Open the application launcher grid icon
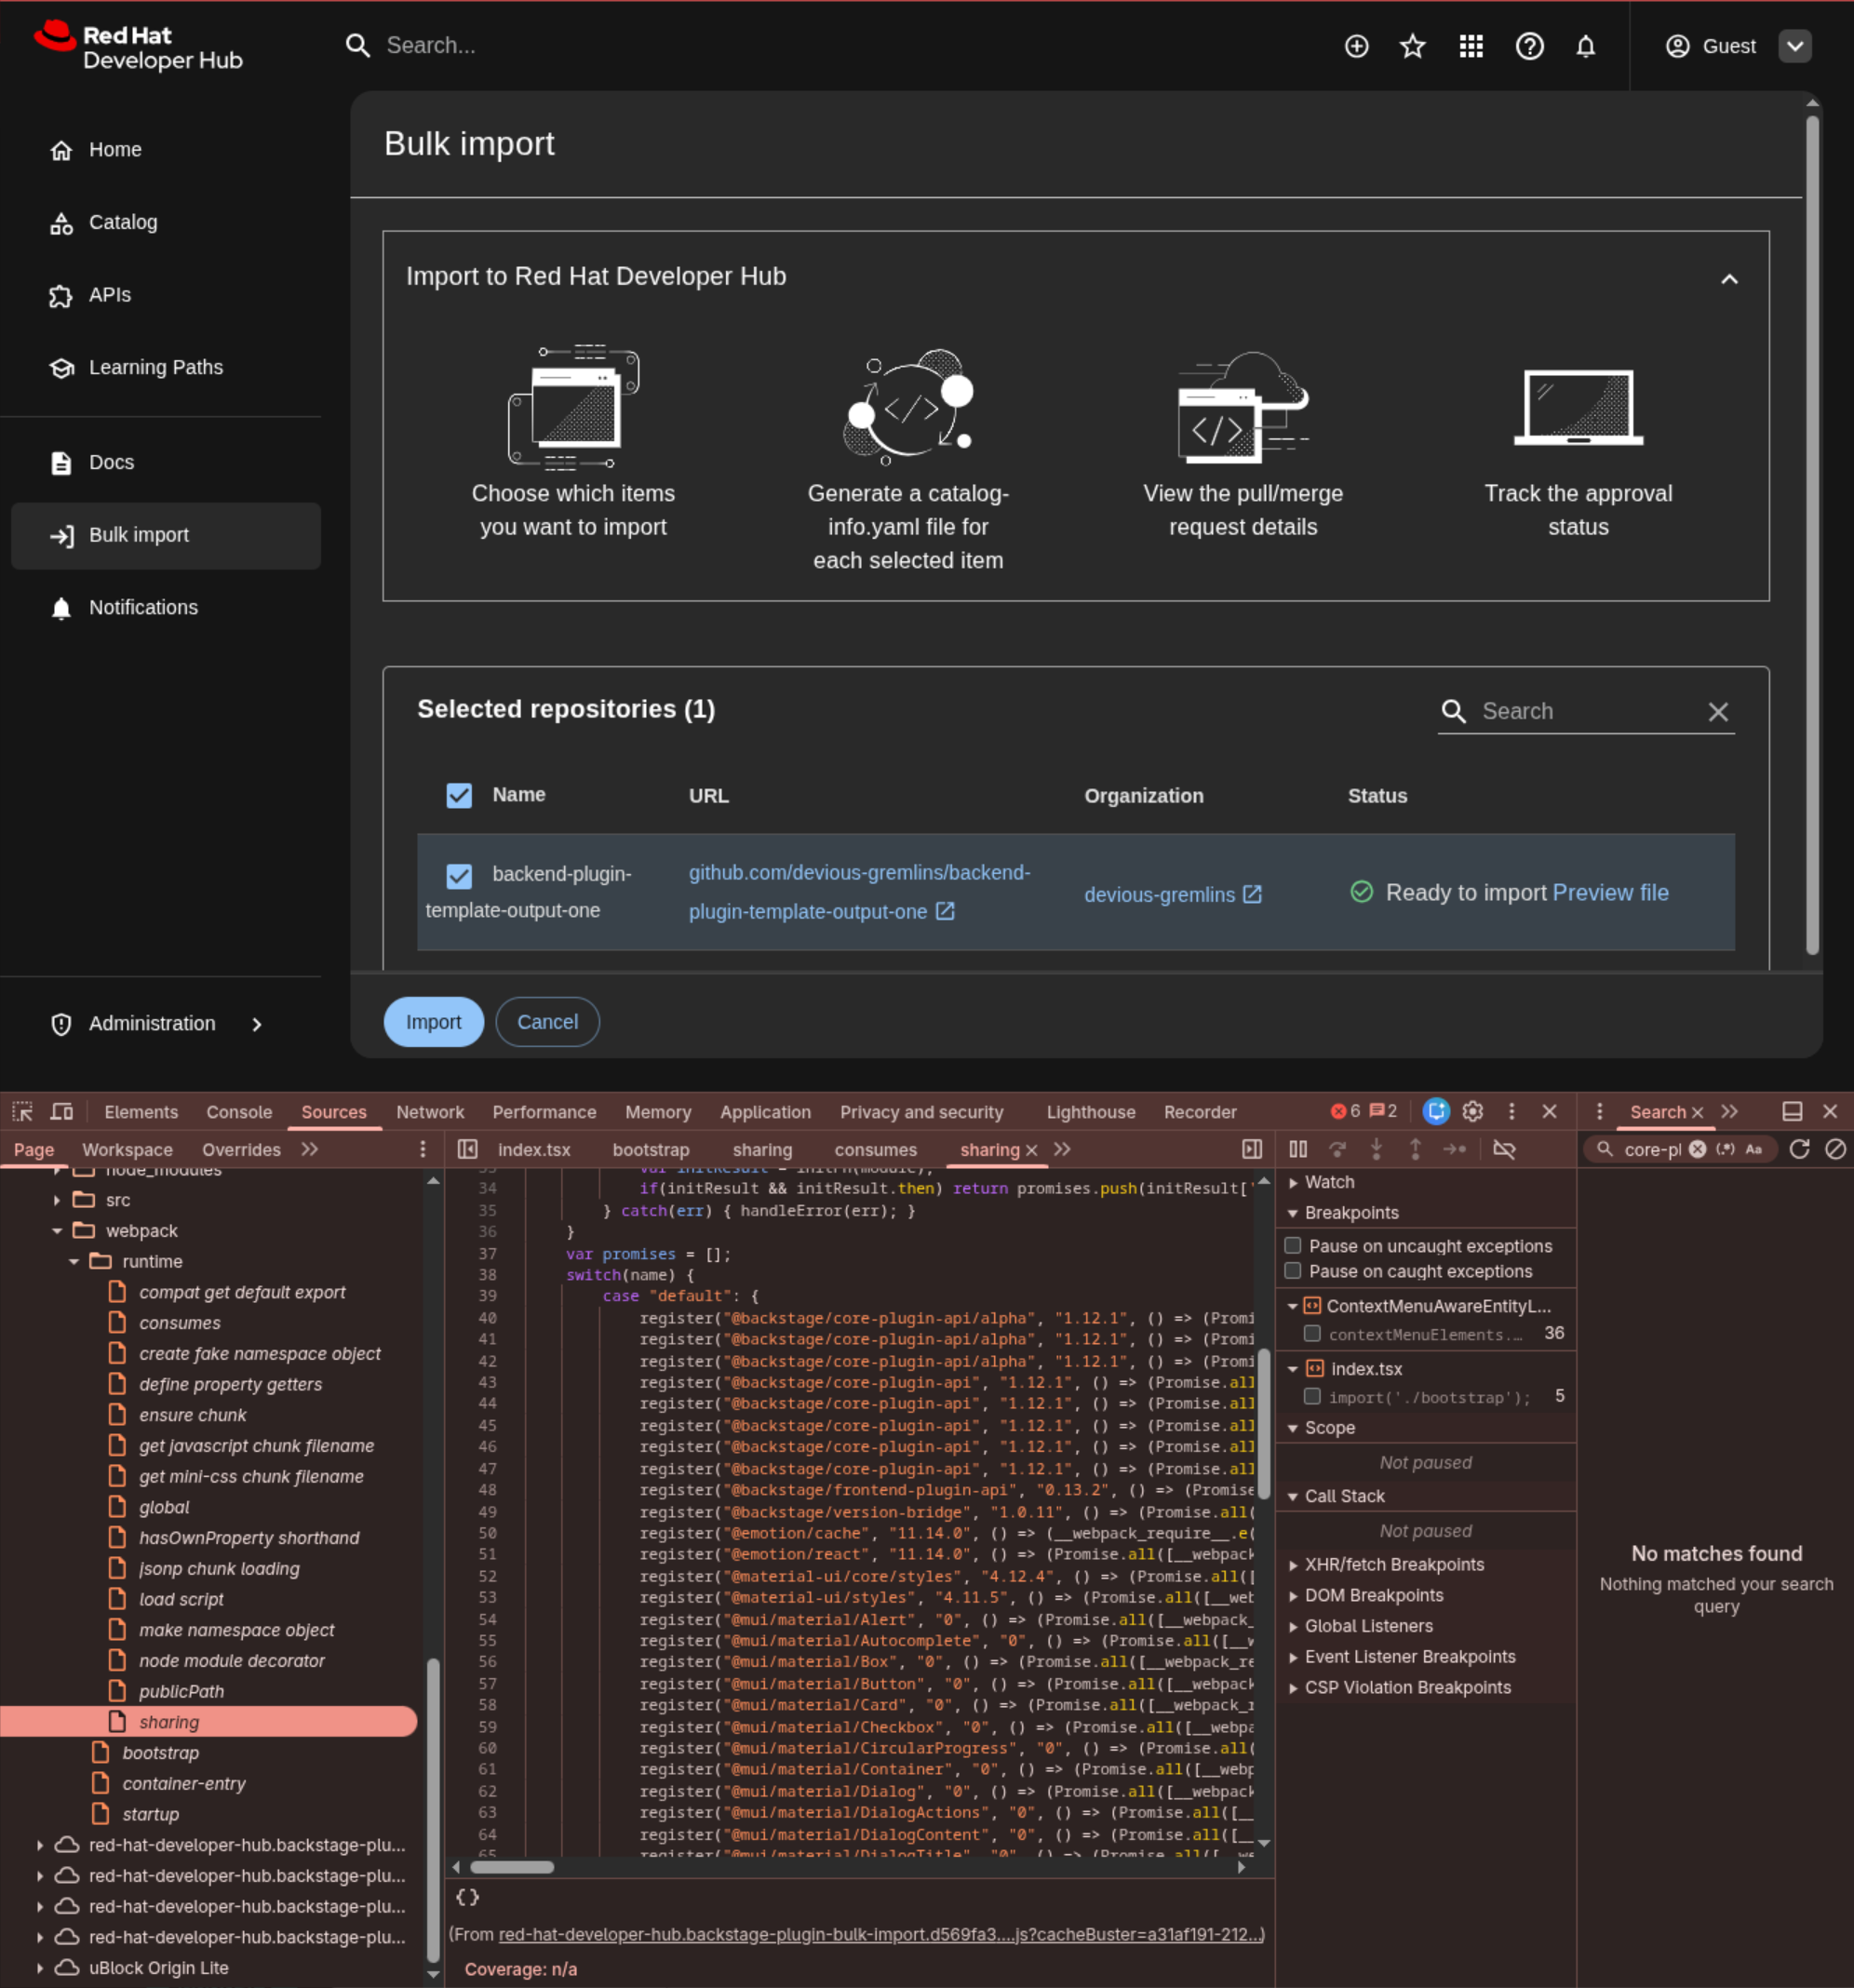This screenshot has height=1988, width=1854. (x=1470, y=46)
